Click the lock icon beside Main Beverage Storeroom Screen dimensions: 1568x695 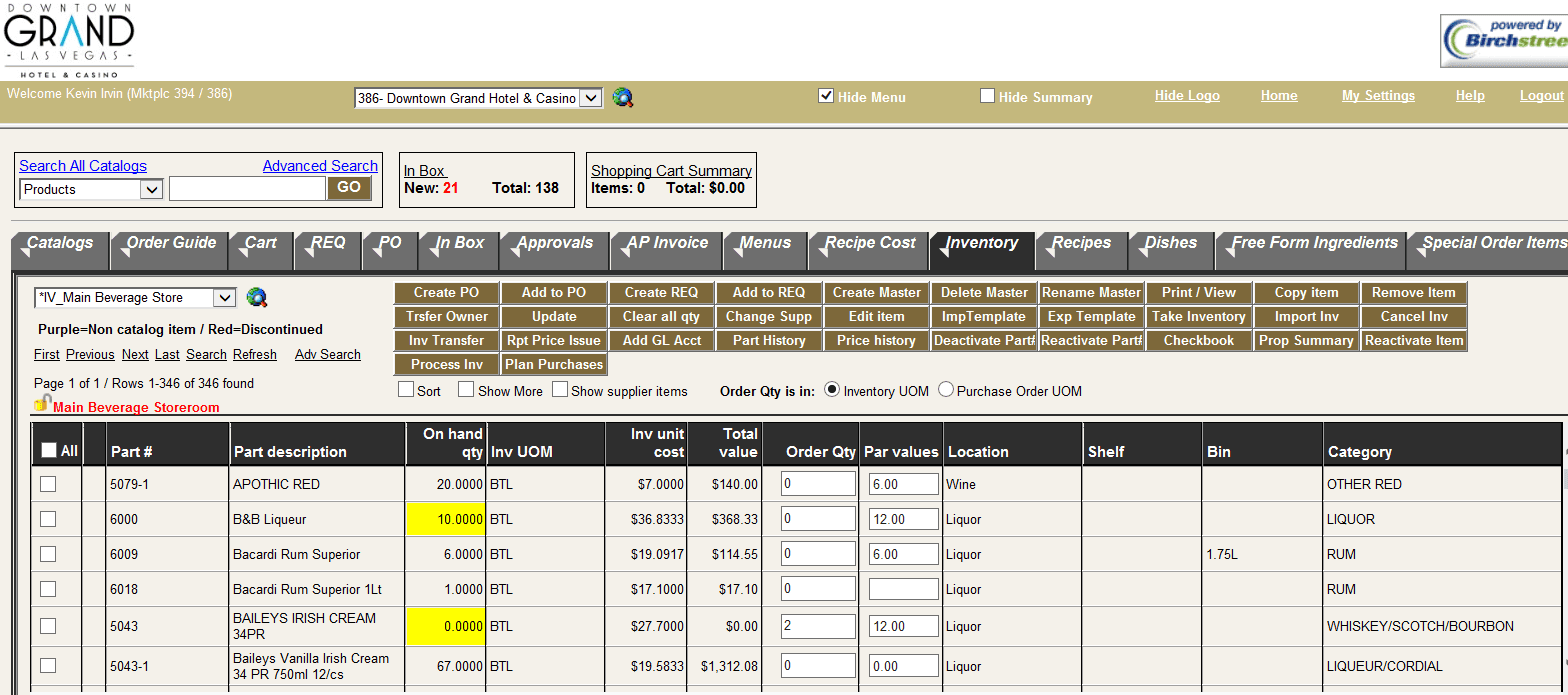(42, 404)
